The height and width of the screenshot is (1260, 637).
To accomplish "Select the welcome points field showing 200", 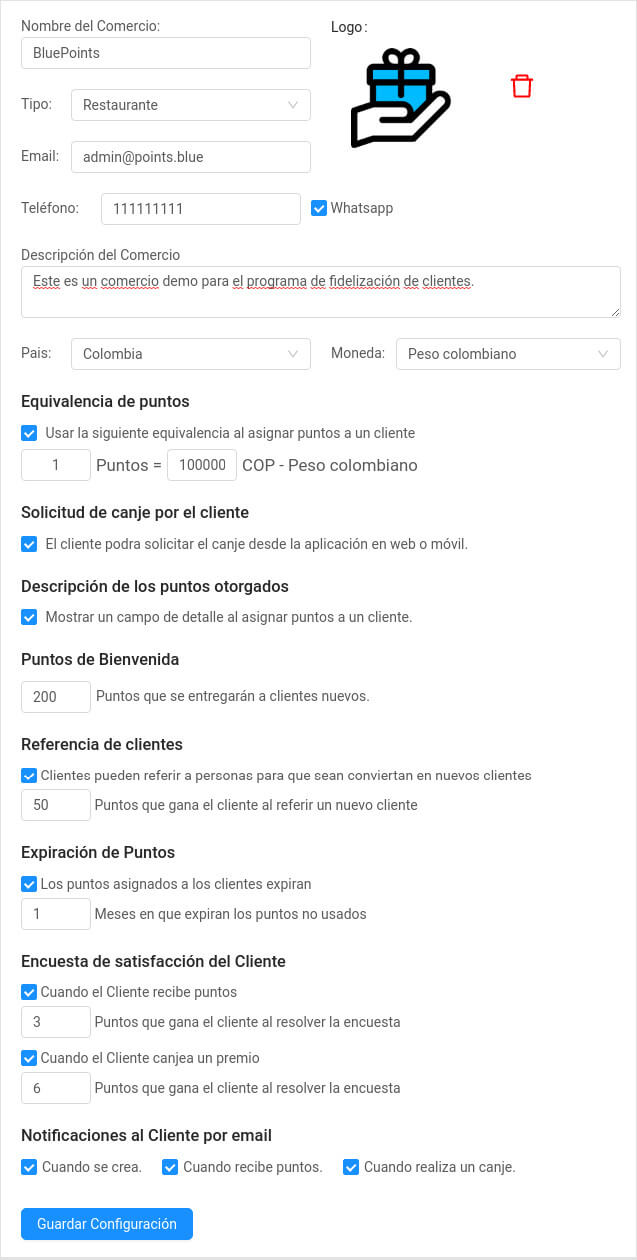I will pos(55,697).
